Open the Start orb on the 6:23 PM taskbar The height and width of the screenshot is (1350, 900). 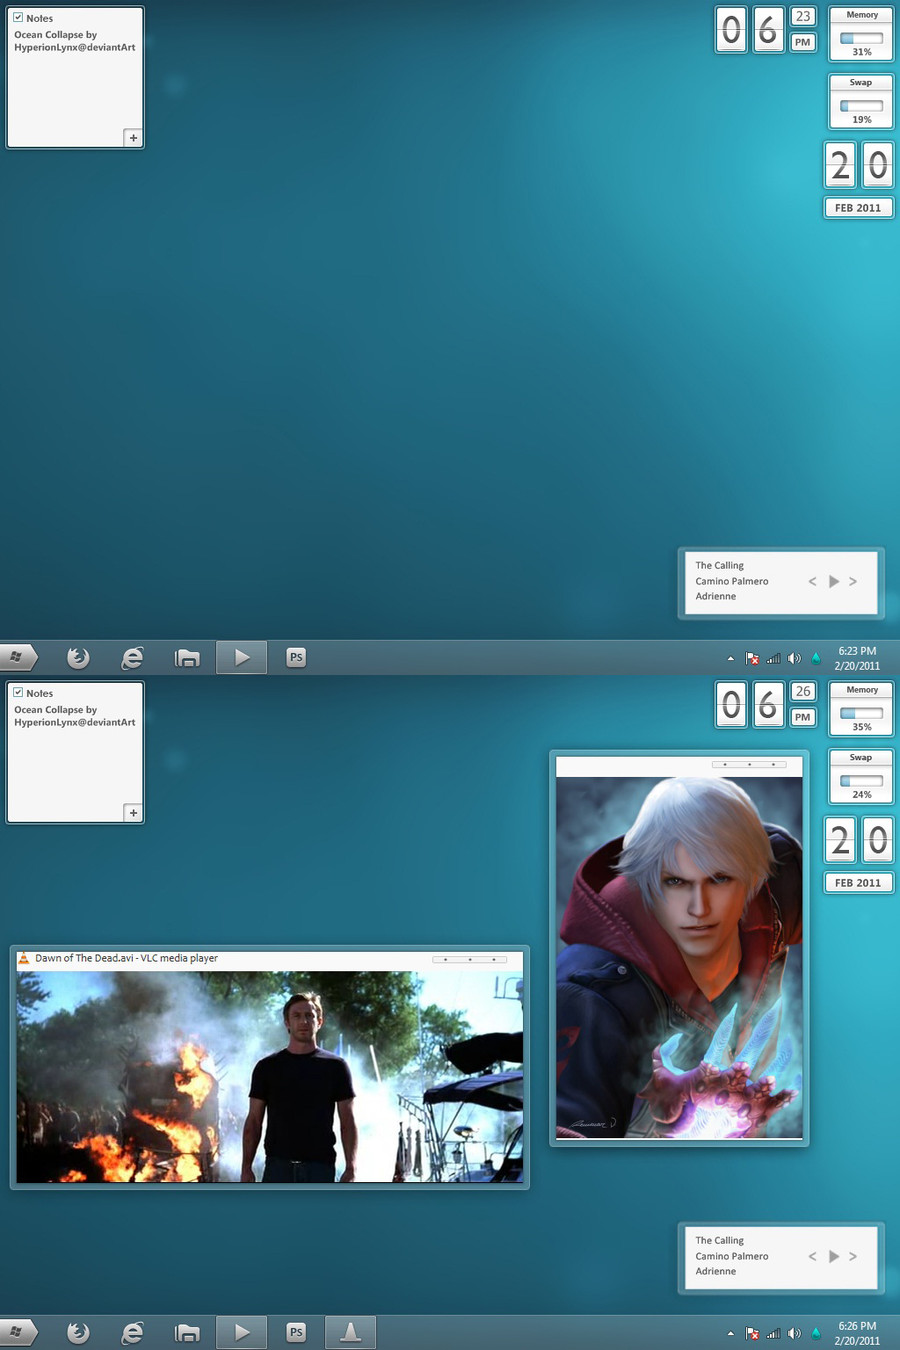tap(17, 657)
